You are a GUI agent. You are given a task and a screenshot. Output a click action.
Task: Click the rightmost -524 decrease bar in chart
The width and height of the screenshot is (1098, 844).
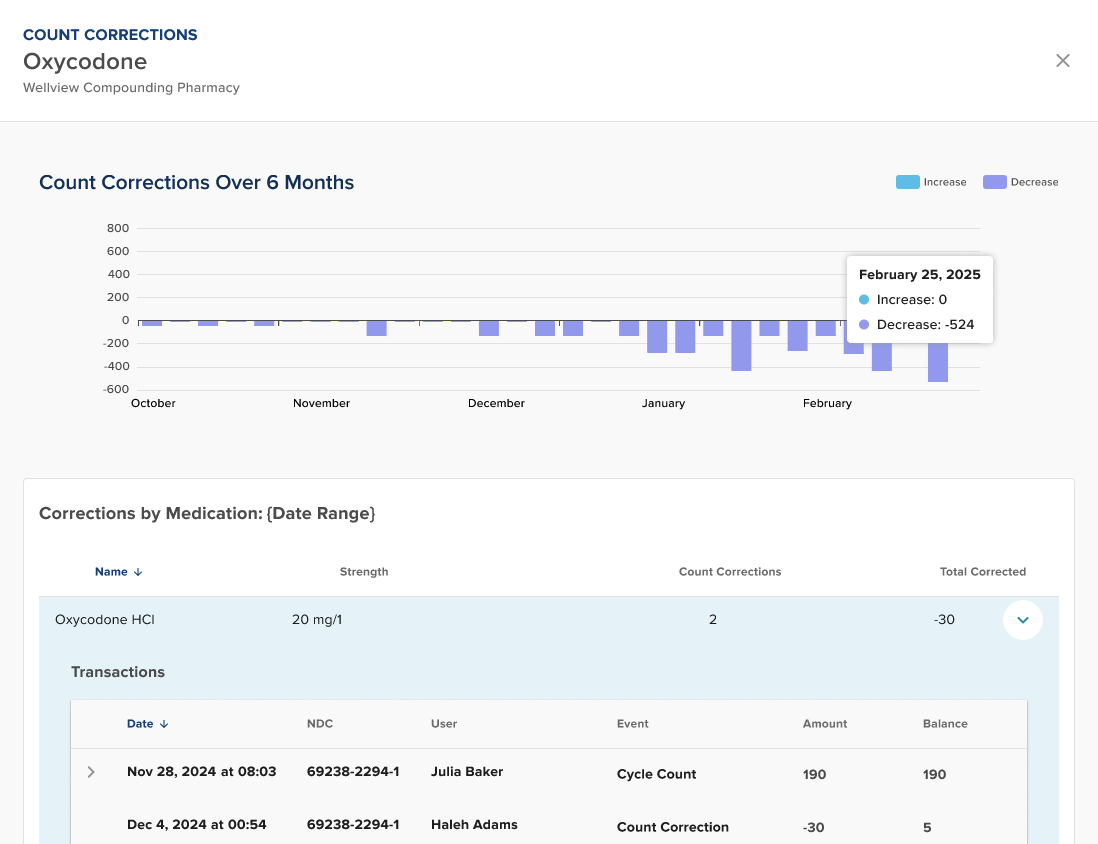[938, 361]
